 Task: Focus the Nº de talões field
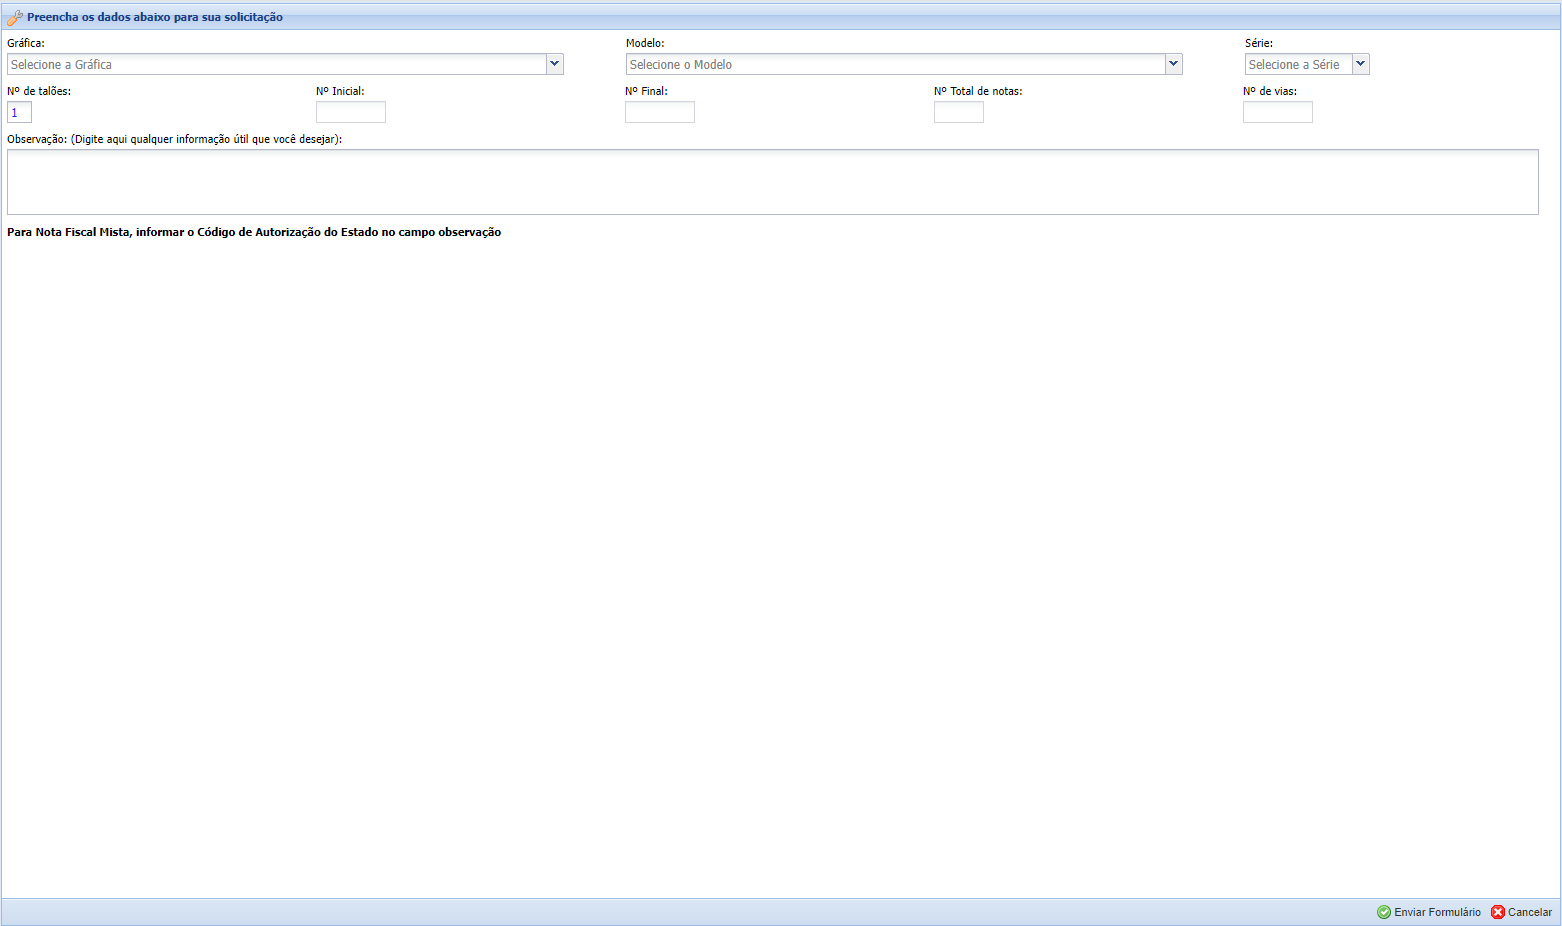tap(19, 112)
